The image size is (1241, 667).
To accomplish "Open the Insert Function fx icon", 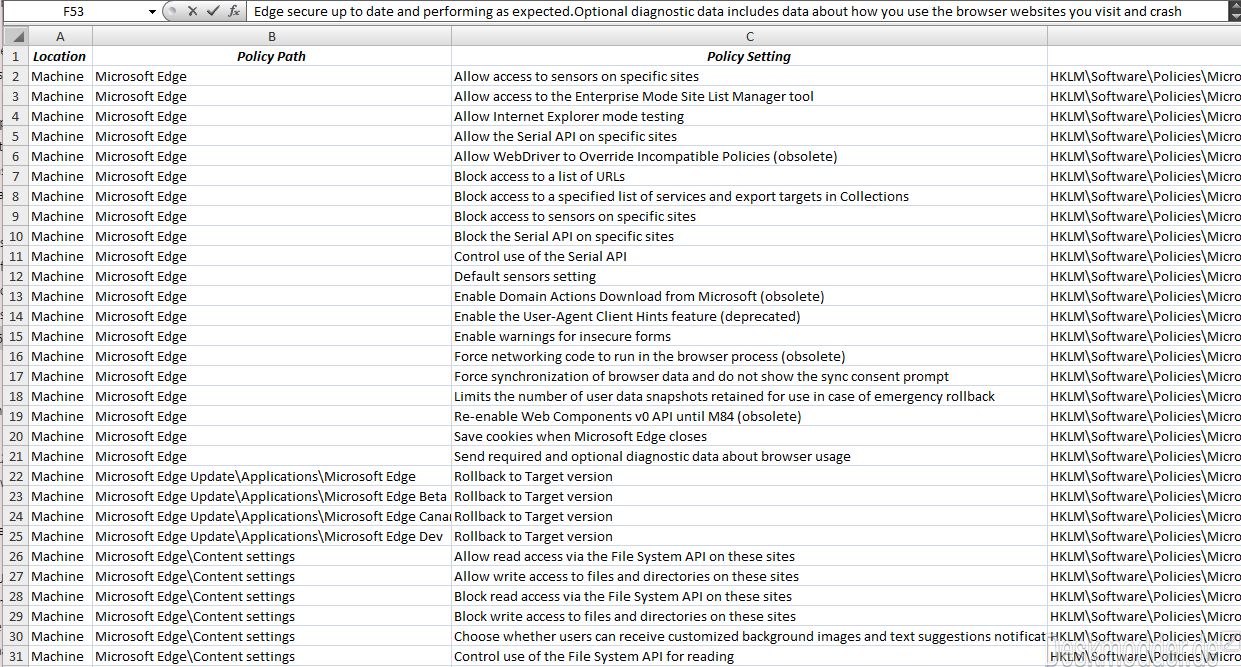I will tap(234, 11).
